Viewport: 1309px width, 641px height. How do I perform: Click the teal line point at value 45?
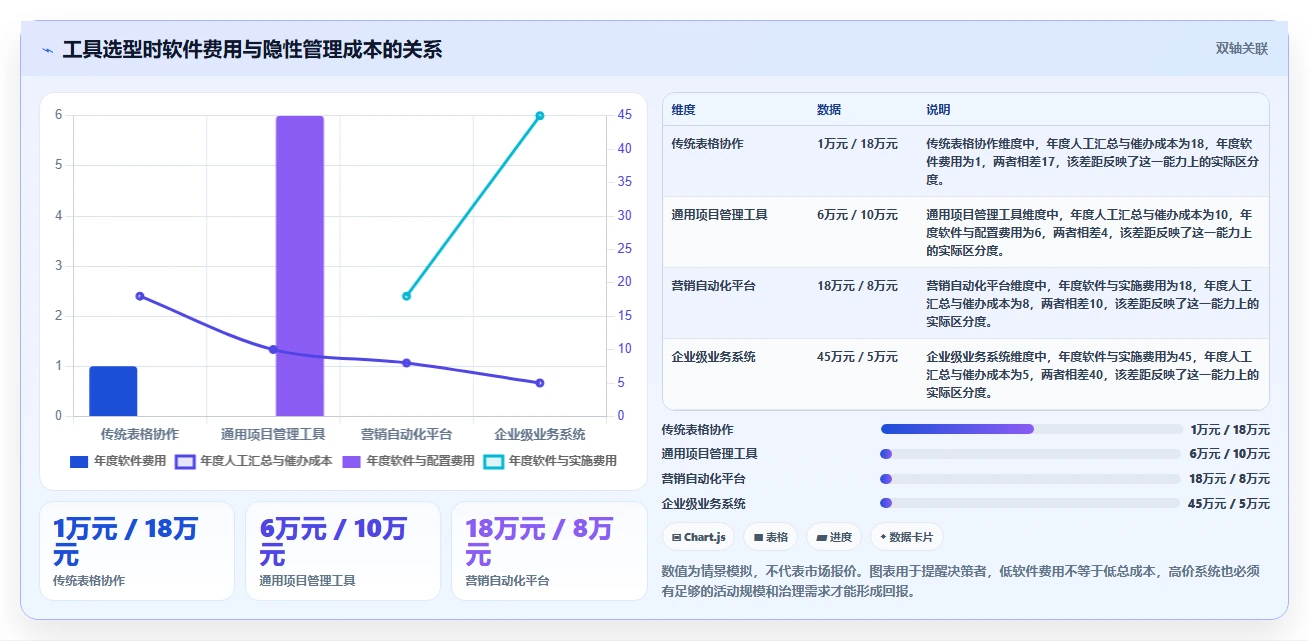pos(540,116)
